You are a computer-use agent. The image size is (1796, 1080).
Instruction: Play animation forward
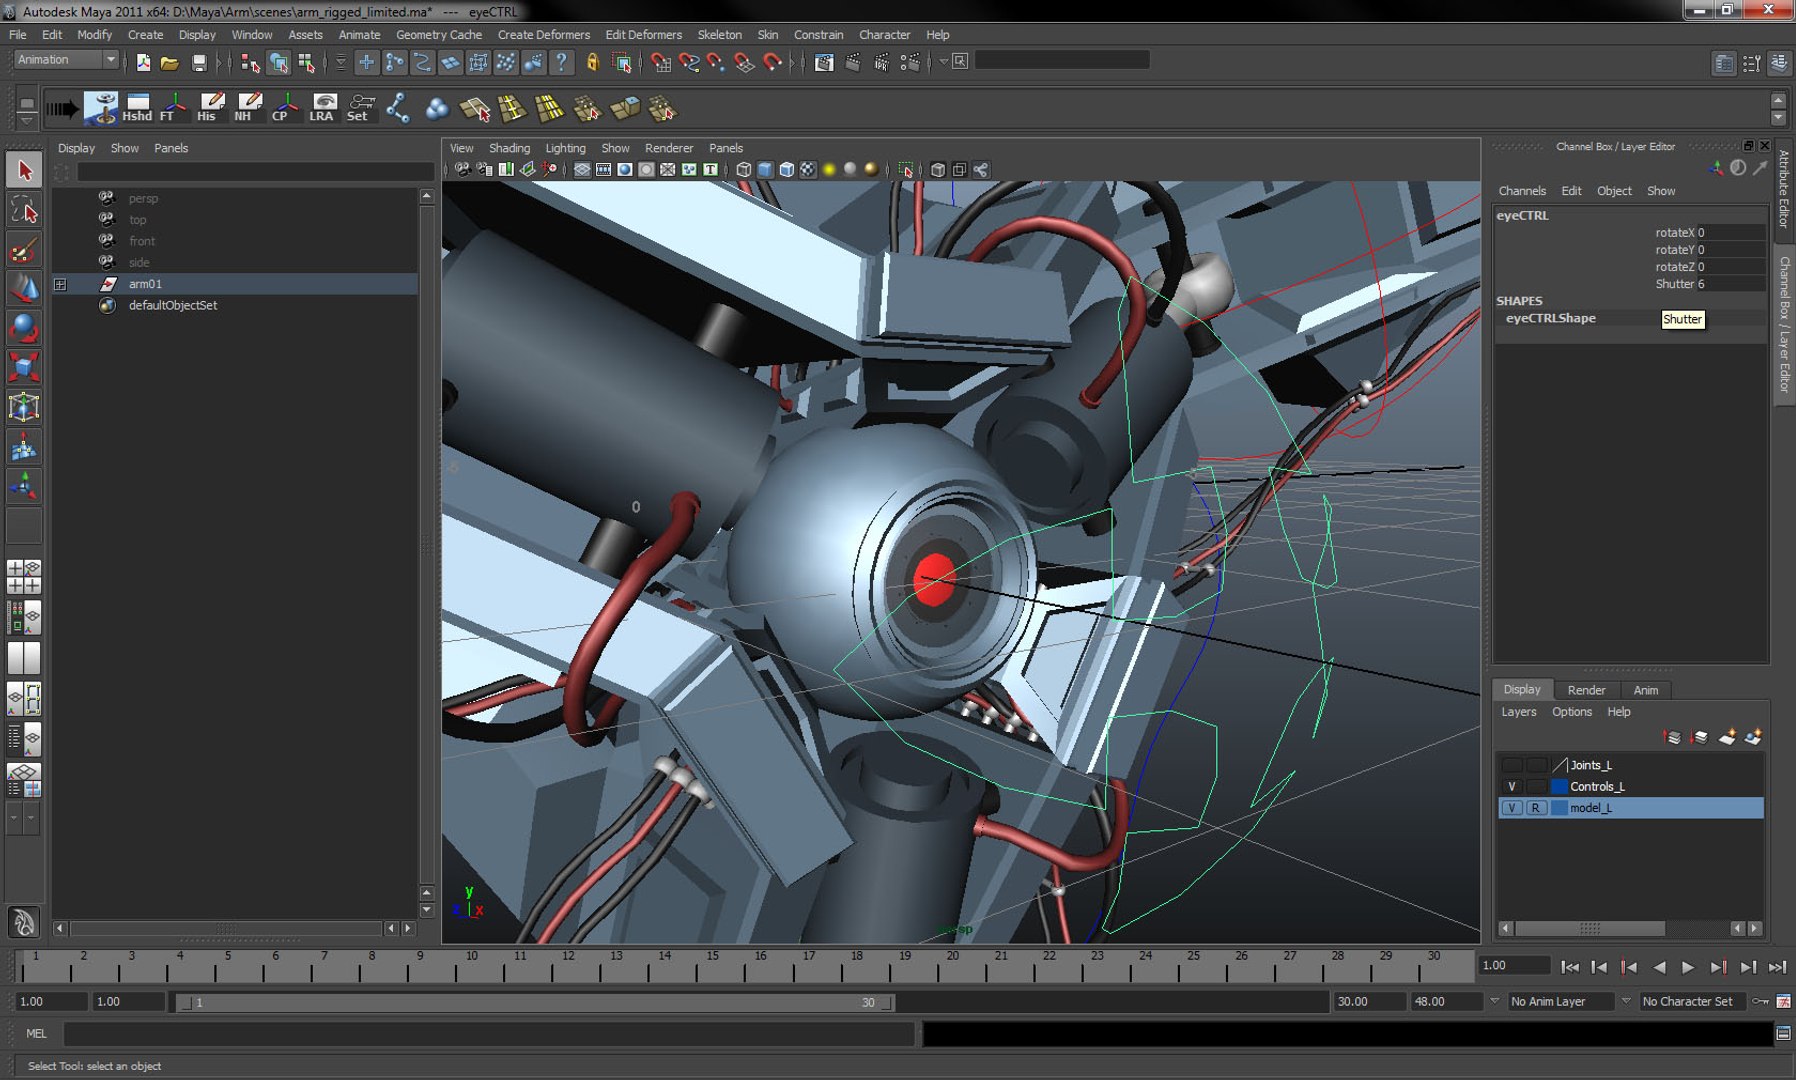(x=1688, y=967)
